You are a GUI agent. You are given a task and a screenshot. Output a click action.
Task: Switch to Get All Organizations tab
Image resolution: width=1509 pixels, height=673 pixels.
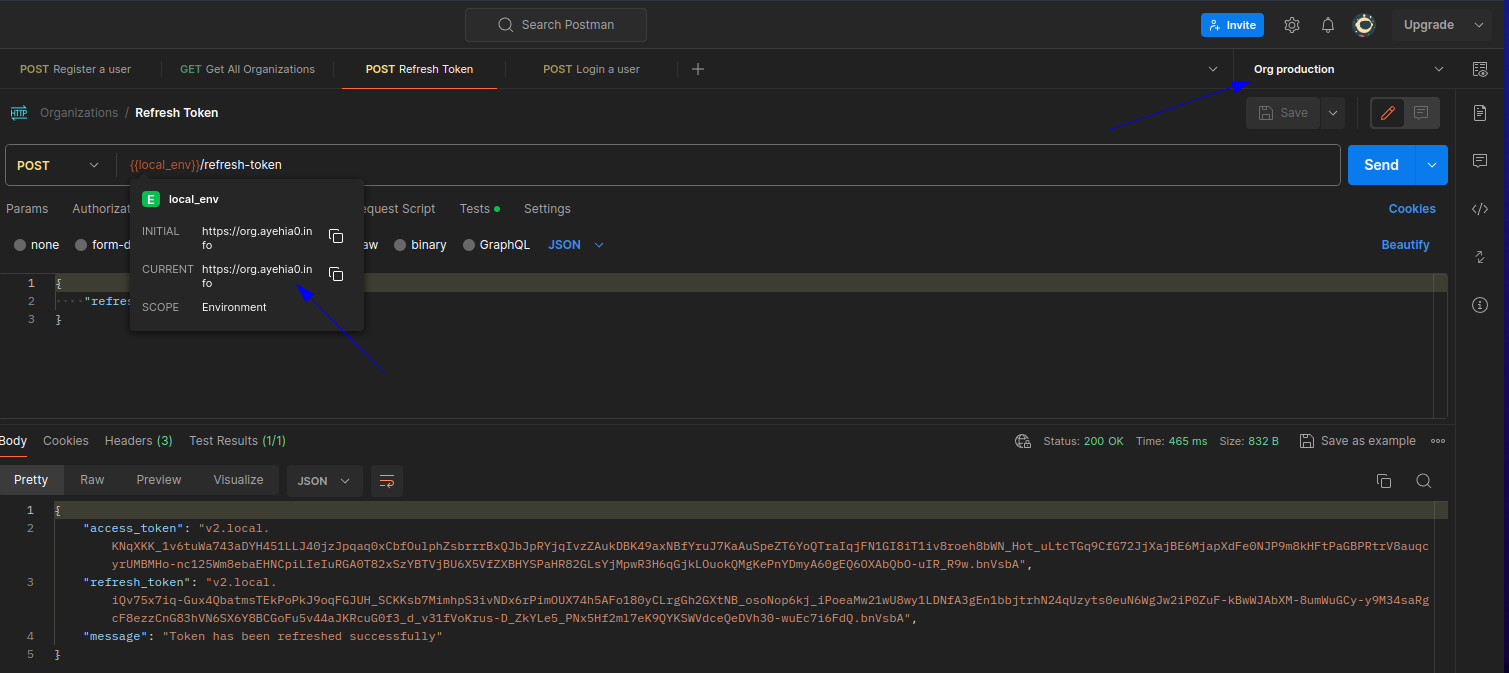point(247,69)
